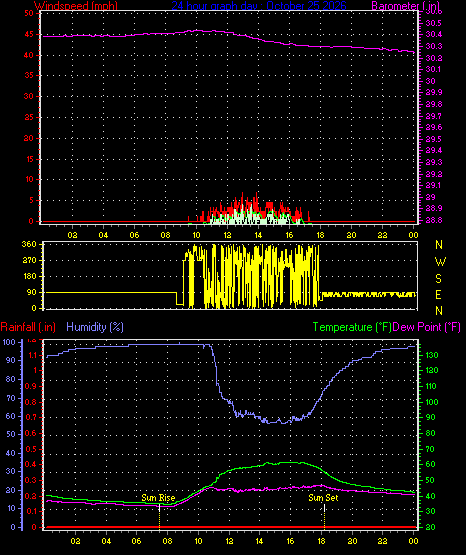Click the '28.9' barometer axis value
This screenshot has width=466, height=555.
433,208
